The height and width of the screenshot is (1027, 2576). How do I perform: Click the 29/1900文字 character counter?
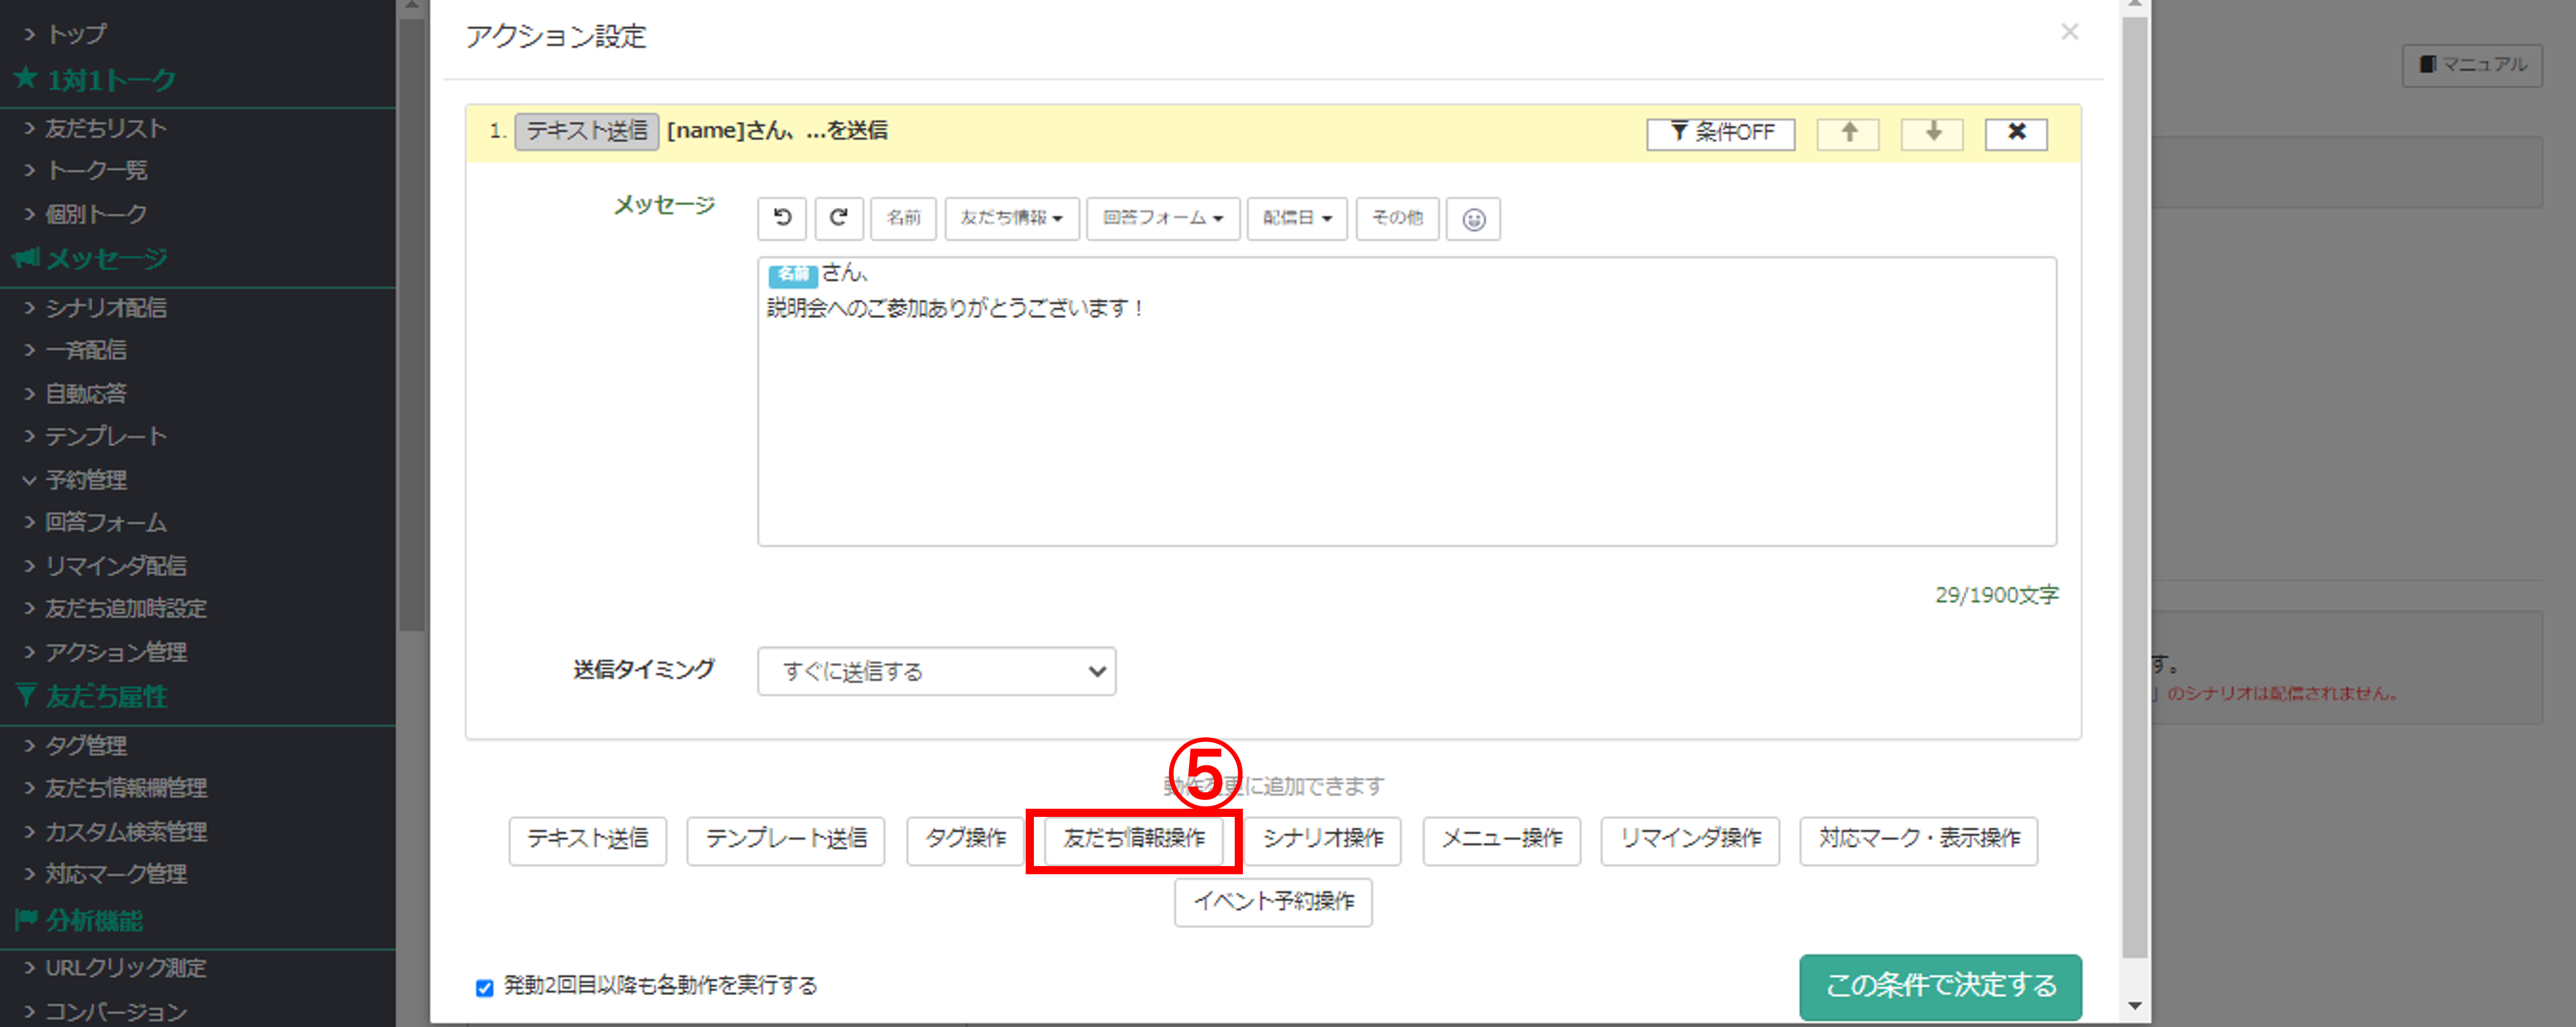click(x=1996, y=596)
